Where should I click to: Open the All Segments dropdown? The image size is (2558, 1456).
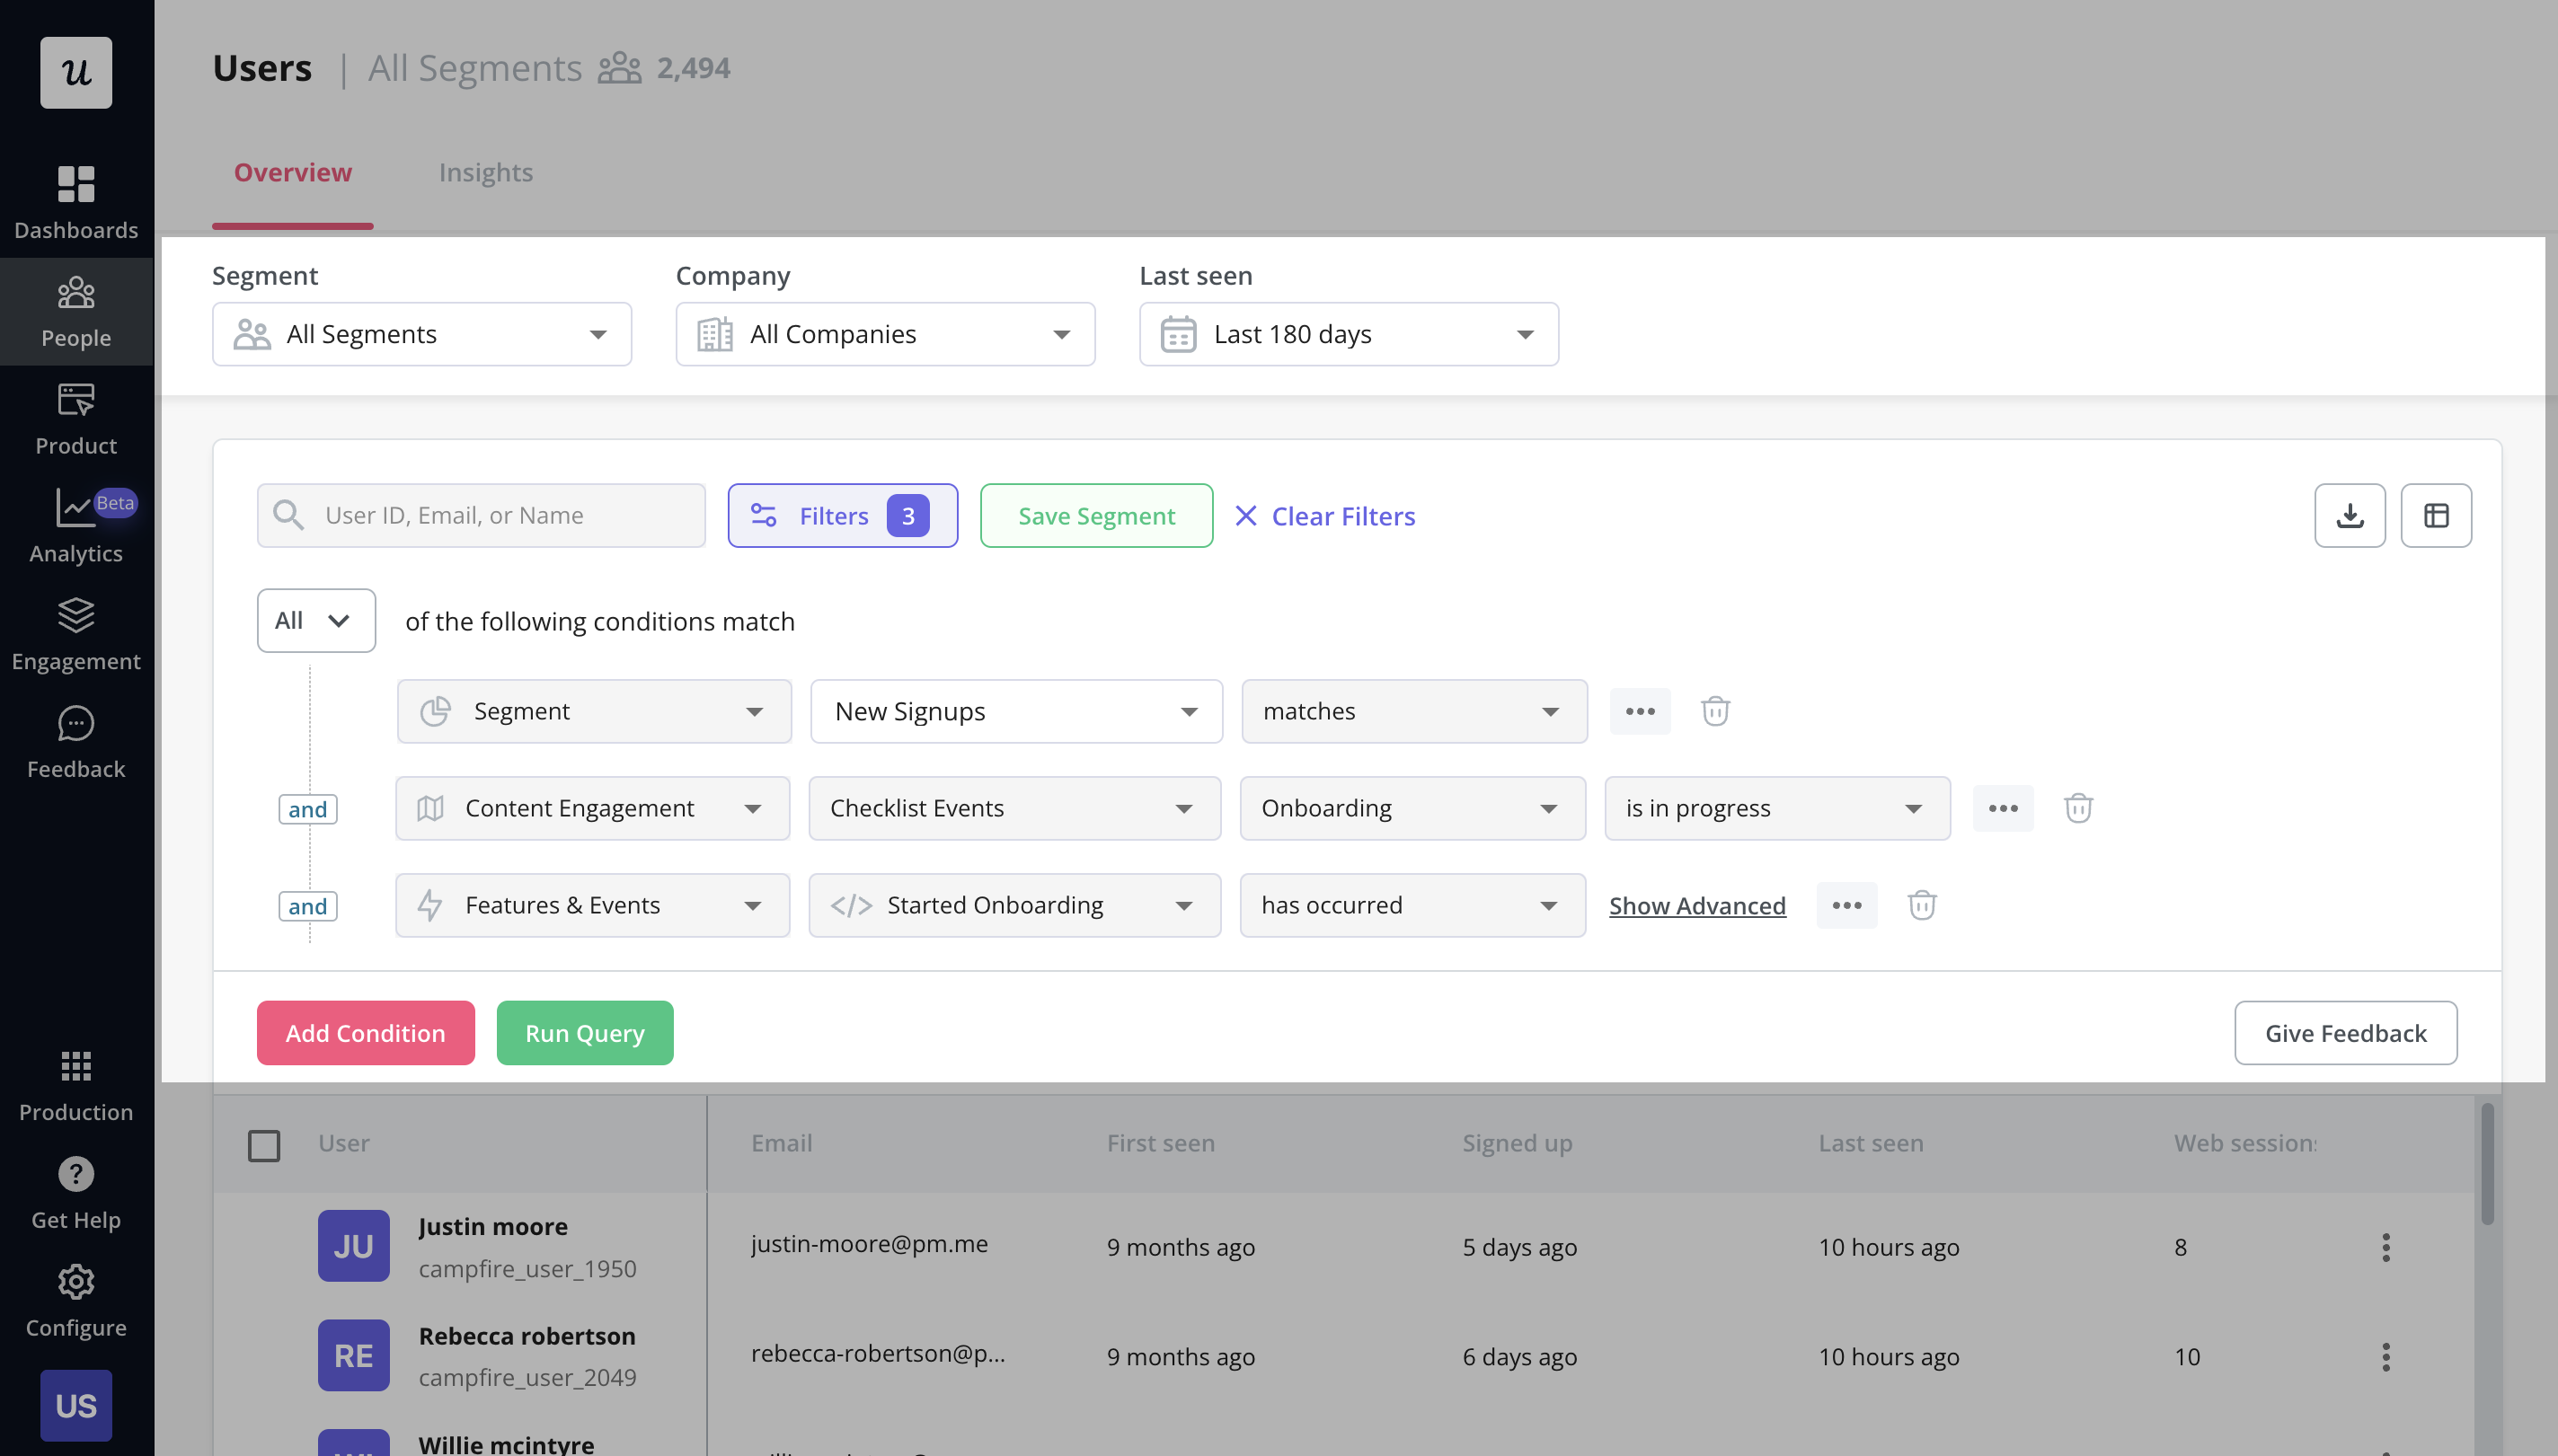click(x=421, y=334)
